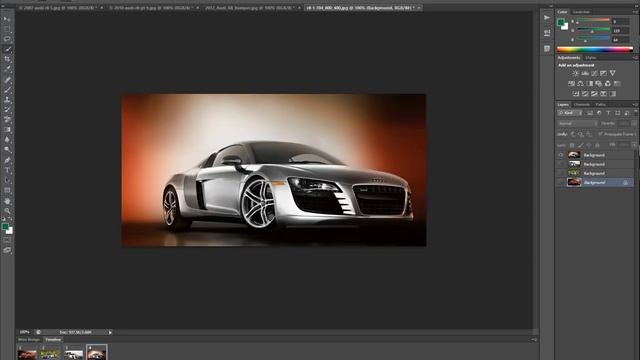Image resolution: width=640 pixels, height=360 pixels.
Task: Select the Eyedropper tool
Action: point(7,69)
